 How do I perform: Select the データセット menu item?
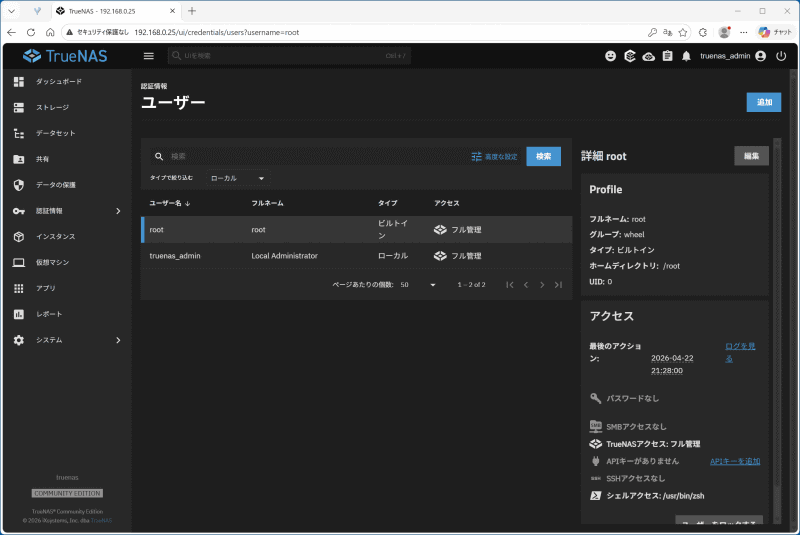pos(56,133)
